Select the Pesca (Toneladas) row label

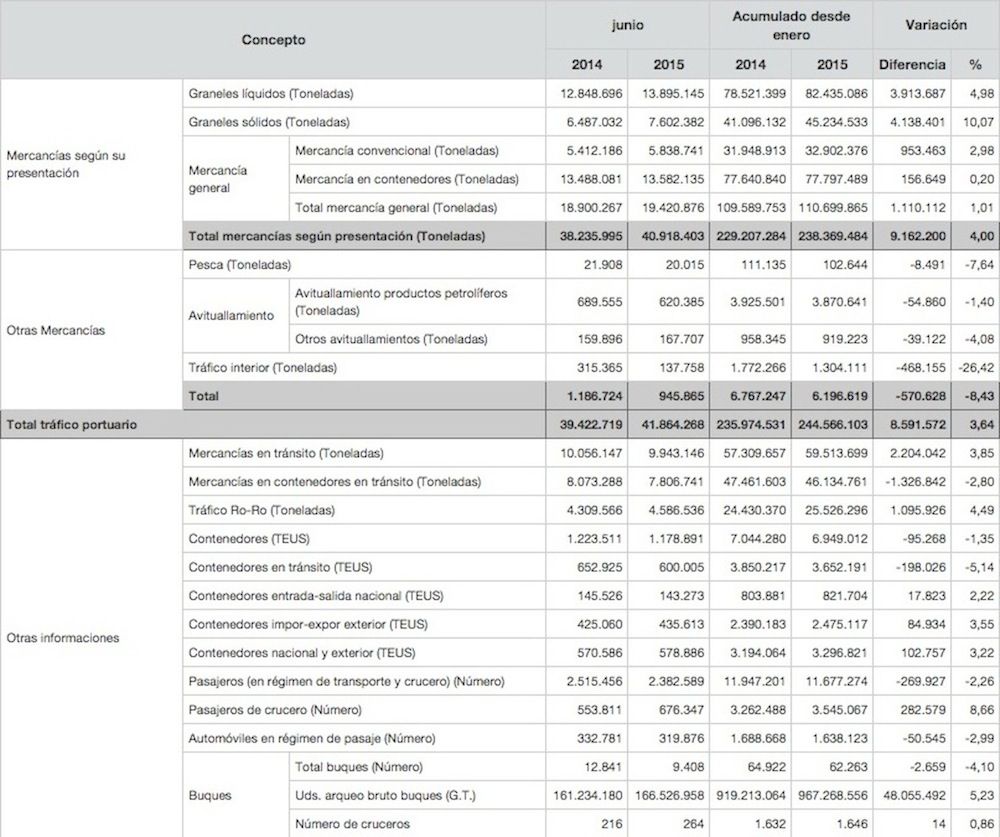(239, 265)
